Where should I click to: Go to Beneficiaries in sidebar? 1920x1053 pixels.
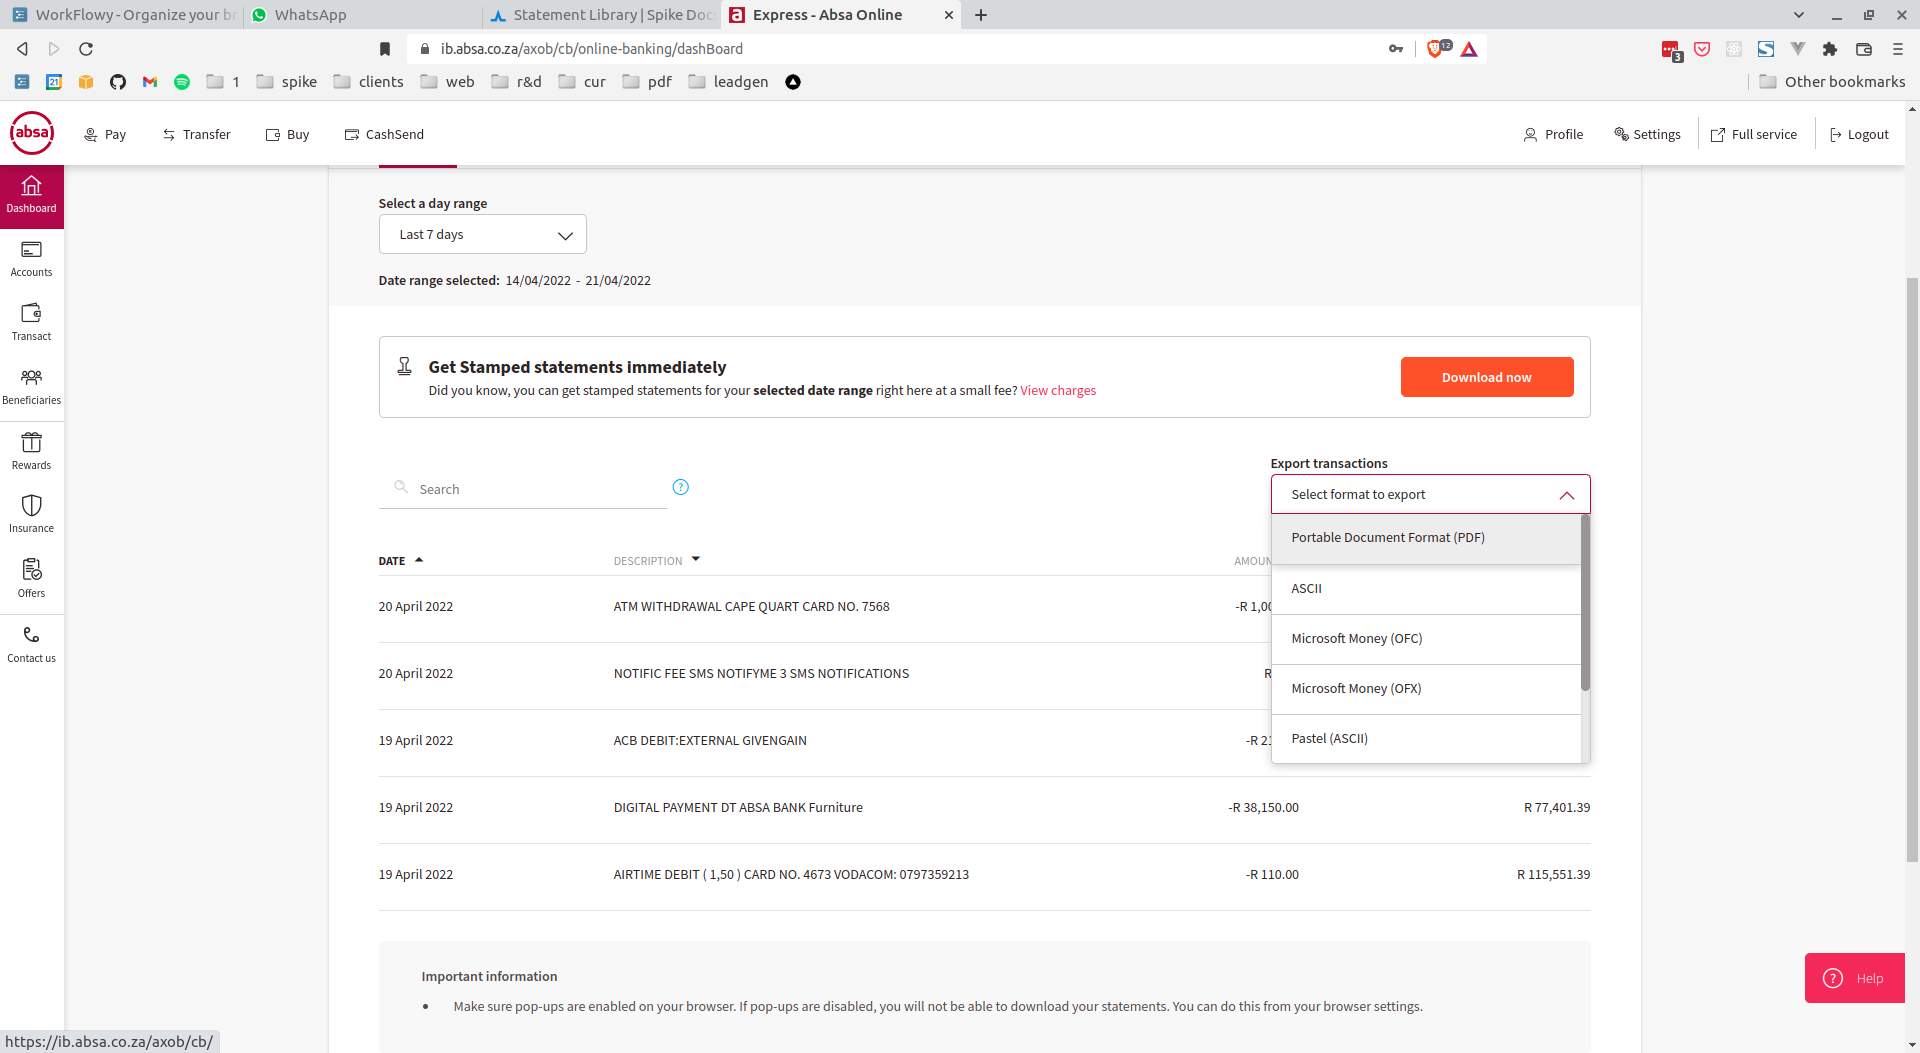(x=31, y=386)
